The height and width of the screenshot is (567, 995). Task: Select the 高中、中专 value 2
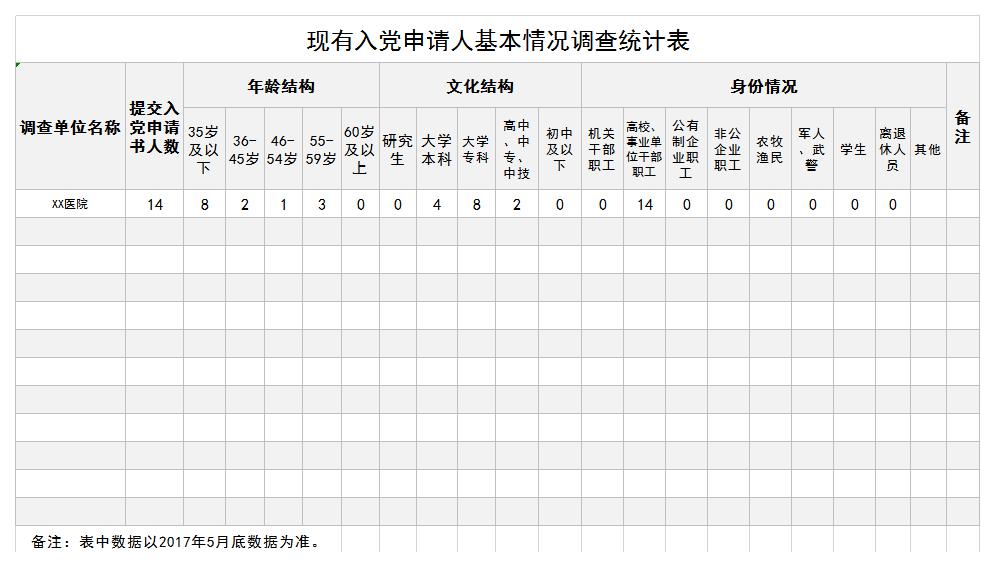click(x=517, y=204)
